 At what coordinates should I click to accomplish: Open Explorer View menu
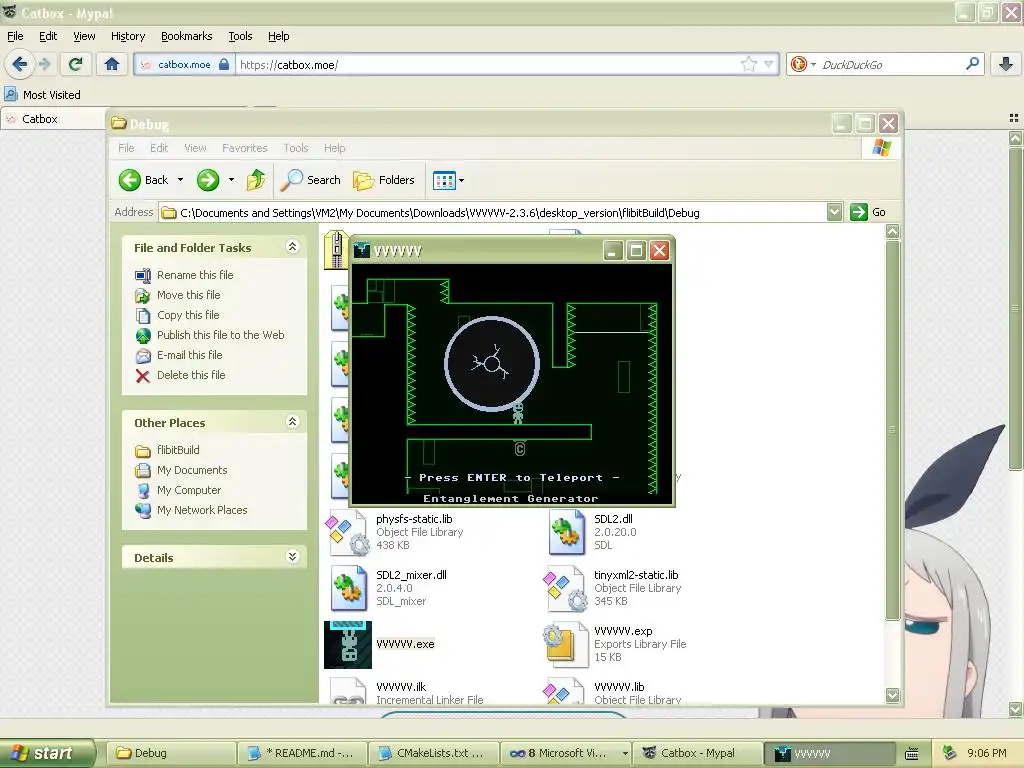(x=195, y=148)
